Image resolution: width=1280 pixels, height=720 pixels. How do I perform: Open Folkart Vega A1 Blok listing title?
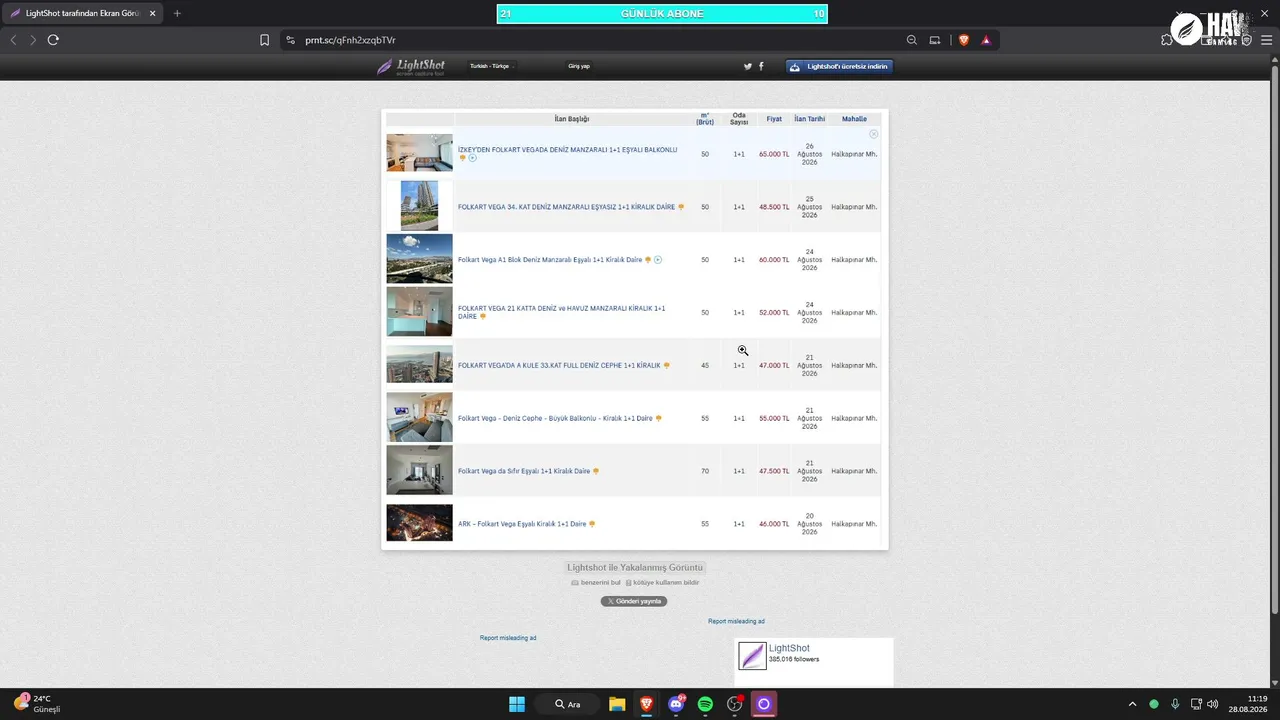(x=550, y=260)
